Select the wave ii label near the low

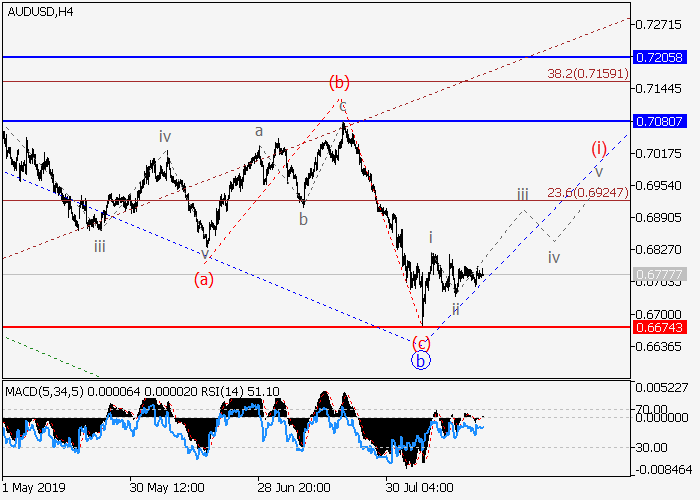[455, 309]
